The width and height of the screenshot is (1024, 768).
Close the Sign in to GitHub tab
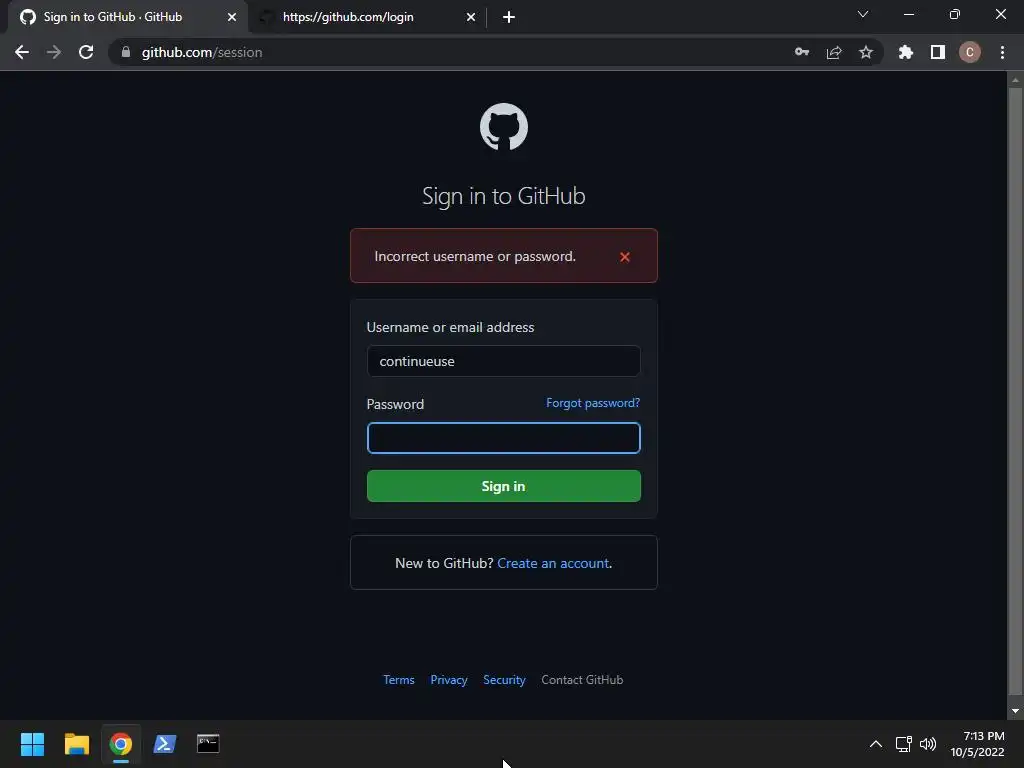pos(231,17)
